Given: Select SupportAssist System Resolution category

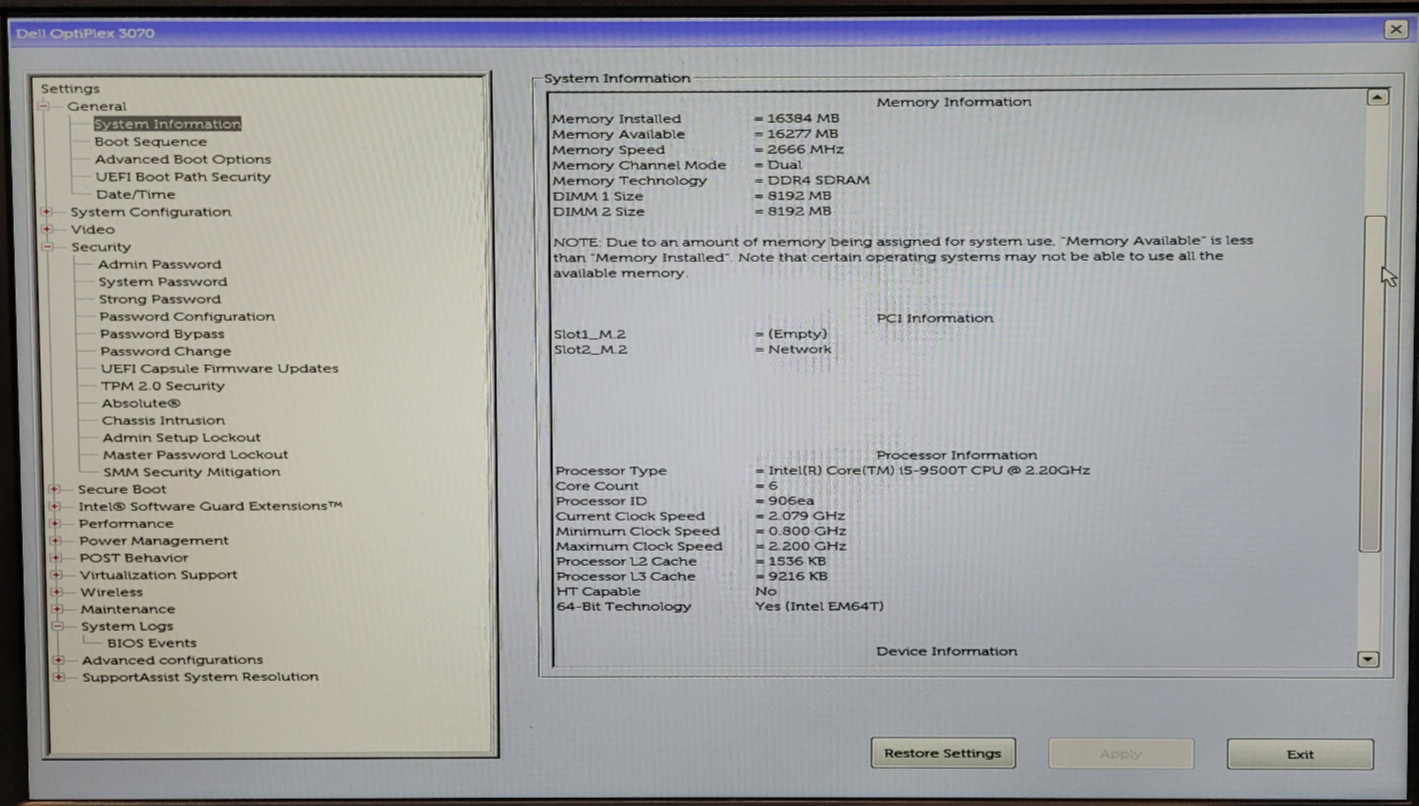Looking at the screenshot, I should (200, 677).
